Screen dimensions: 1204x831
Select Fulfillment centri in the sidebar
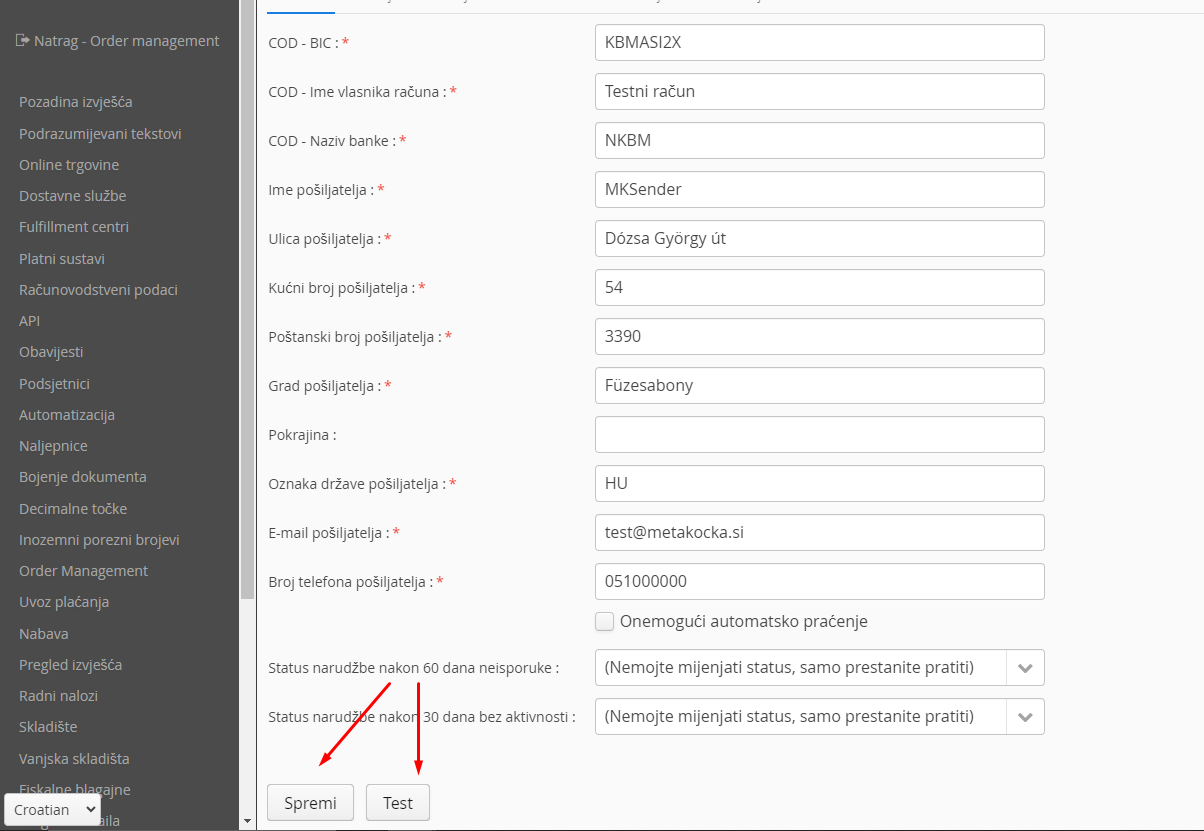point(74,227)
